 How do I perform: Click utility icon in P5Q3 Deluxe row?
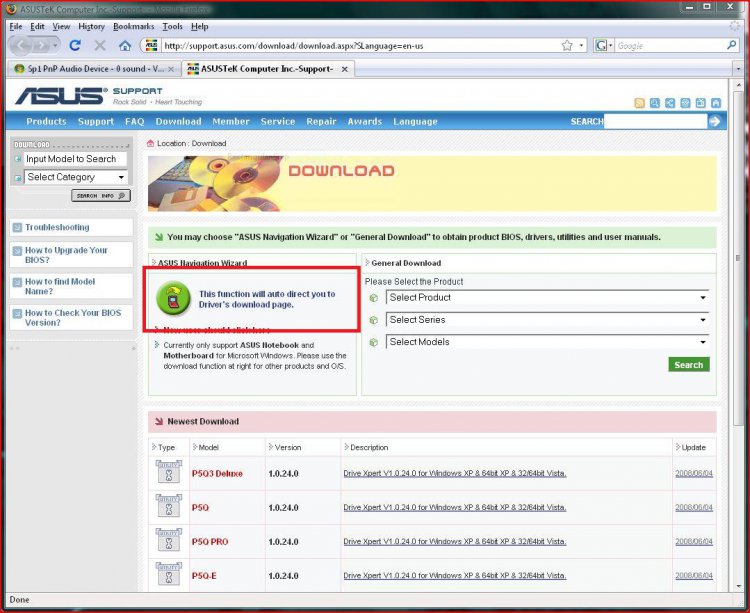[168, 471]
